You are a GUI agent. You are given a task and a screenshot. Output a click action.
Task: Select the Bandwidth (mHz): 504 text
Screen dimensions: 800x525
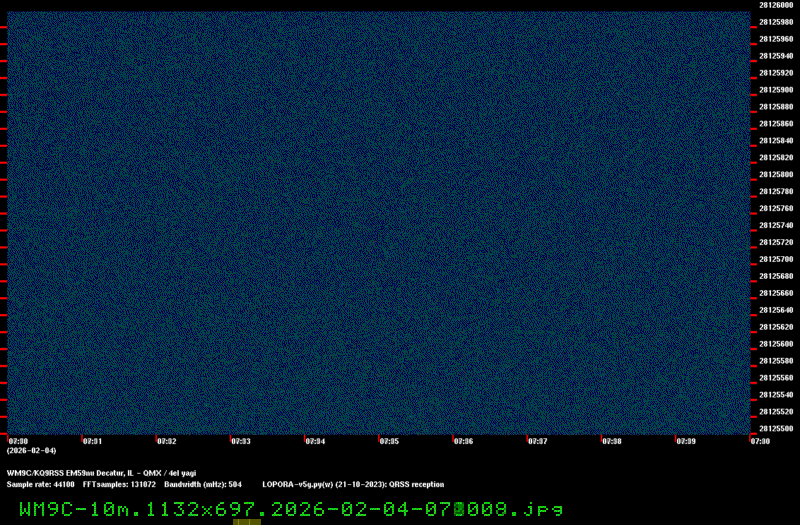203,484
